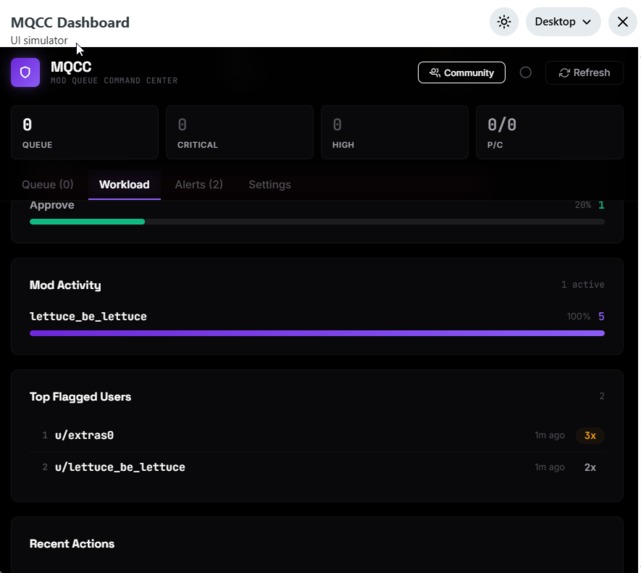Click the Top Flagged Users heading
641x573 pixels.
pos(81,397)
